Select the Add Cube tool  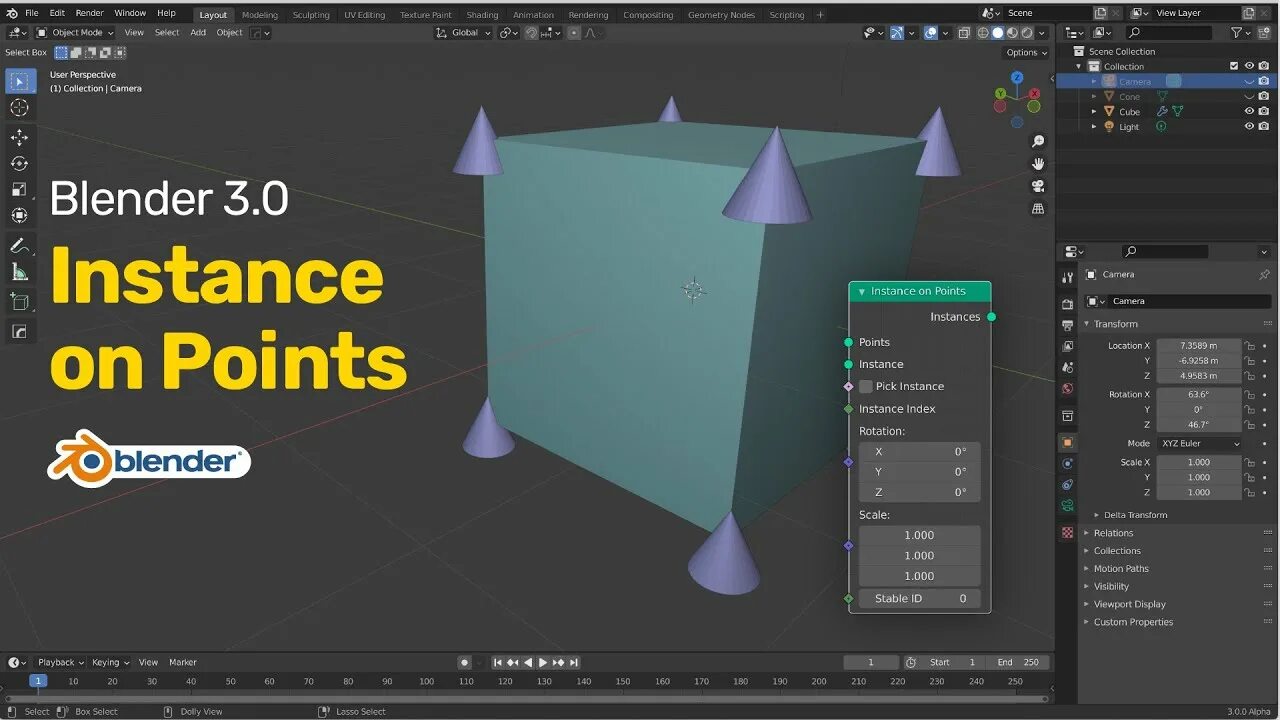tap(20, 301)
